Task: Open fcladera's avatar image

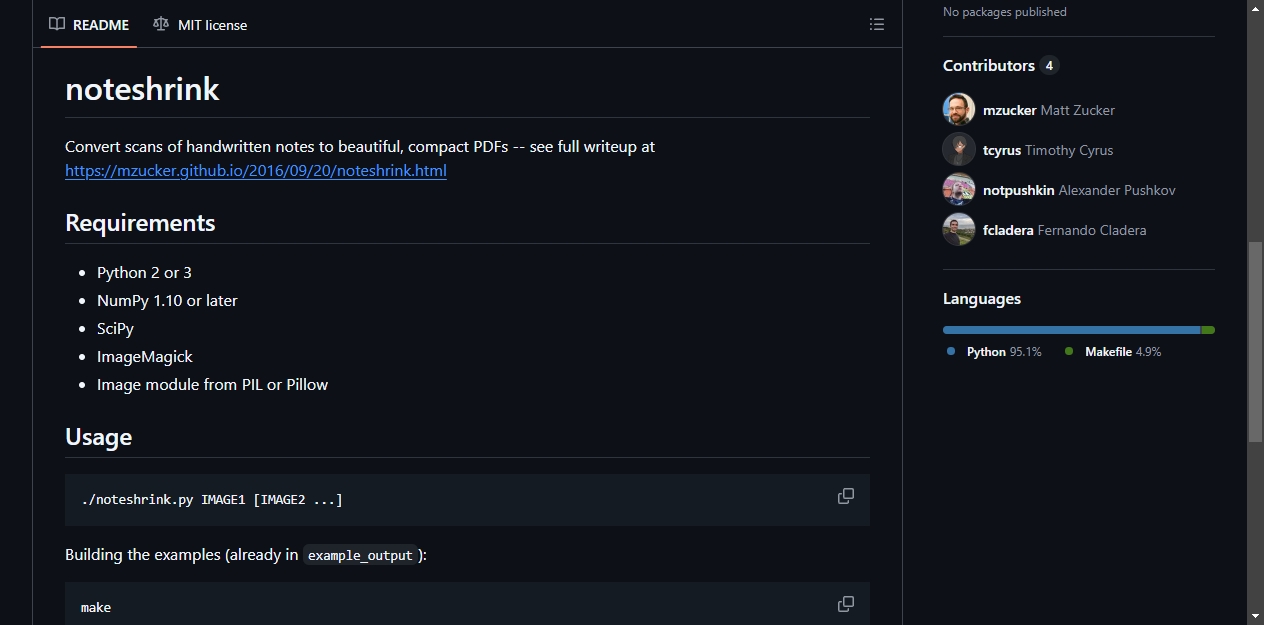Action: coord(959,230)
